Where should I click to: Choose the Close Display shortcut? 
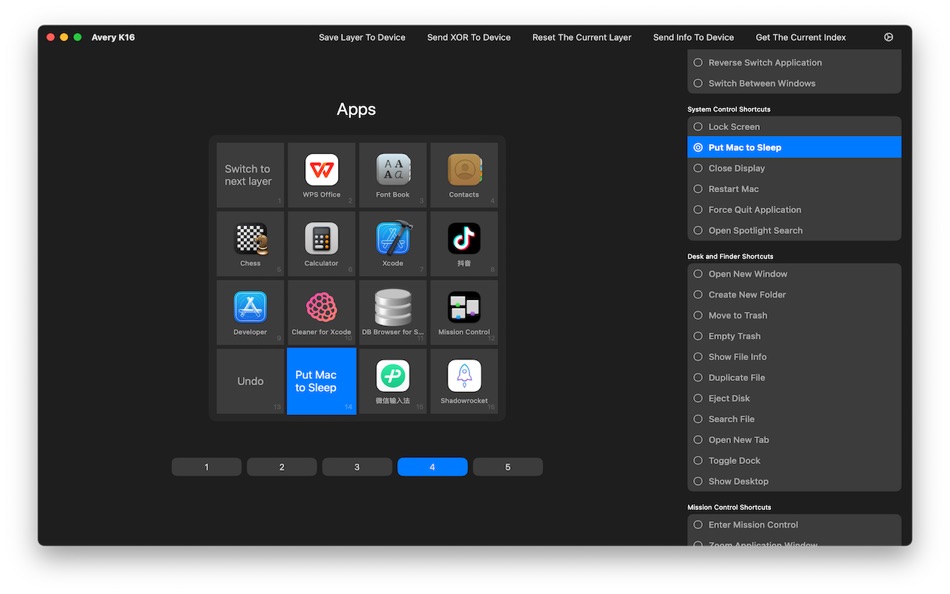point(794,168)
